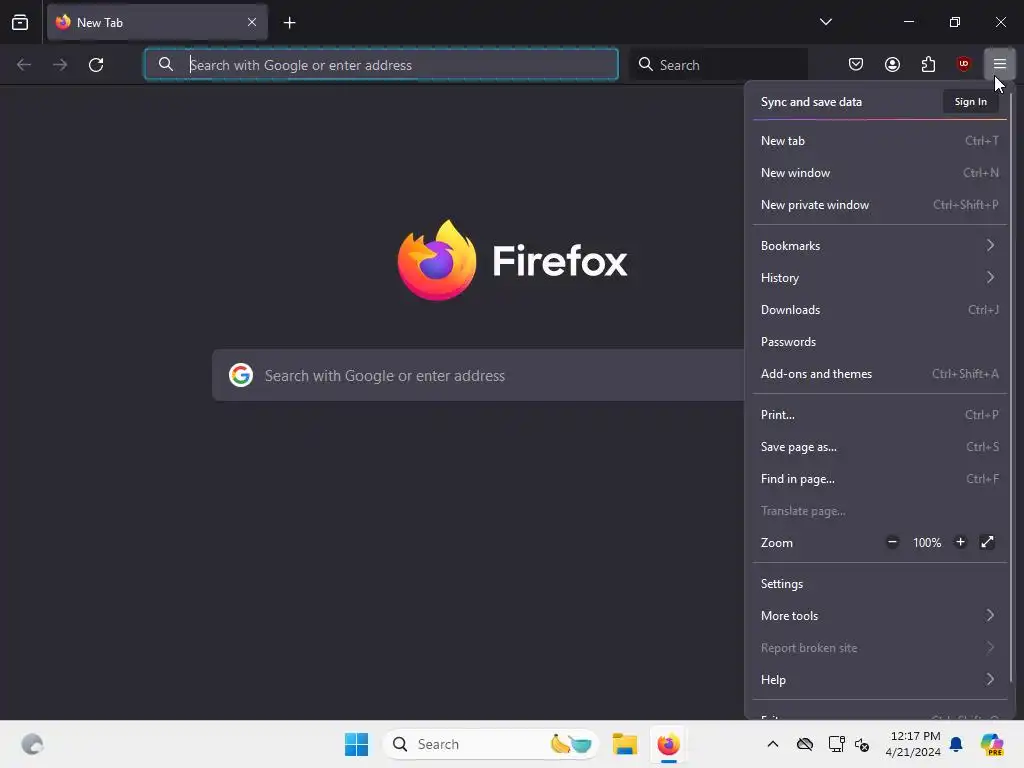Viewport: 1024px width, 768px height.
Task: Open the Firefox application menu hamburger button
Action: pos(999,64)
